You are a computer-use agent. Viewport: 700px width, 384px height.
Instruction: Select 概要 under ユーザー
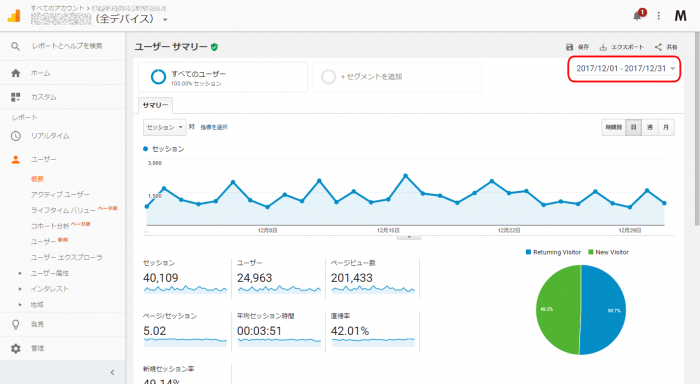(x=38, y=179)
